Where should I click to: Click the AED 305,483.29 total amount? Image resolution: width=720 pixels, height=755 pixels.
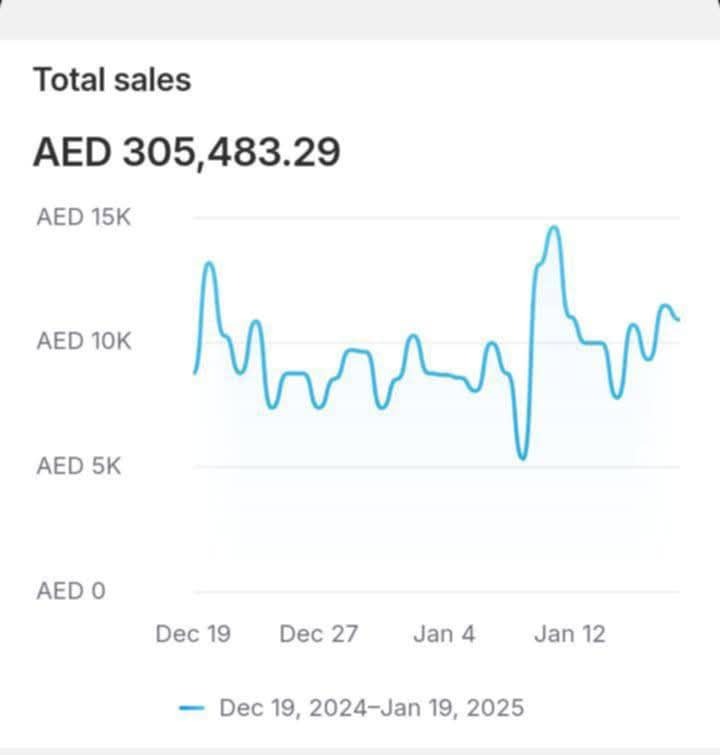tap(187, 152)
